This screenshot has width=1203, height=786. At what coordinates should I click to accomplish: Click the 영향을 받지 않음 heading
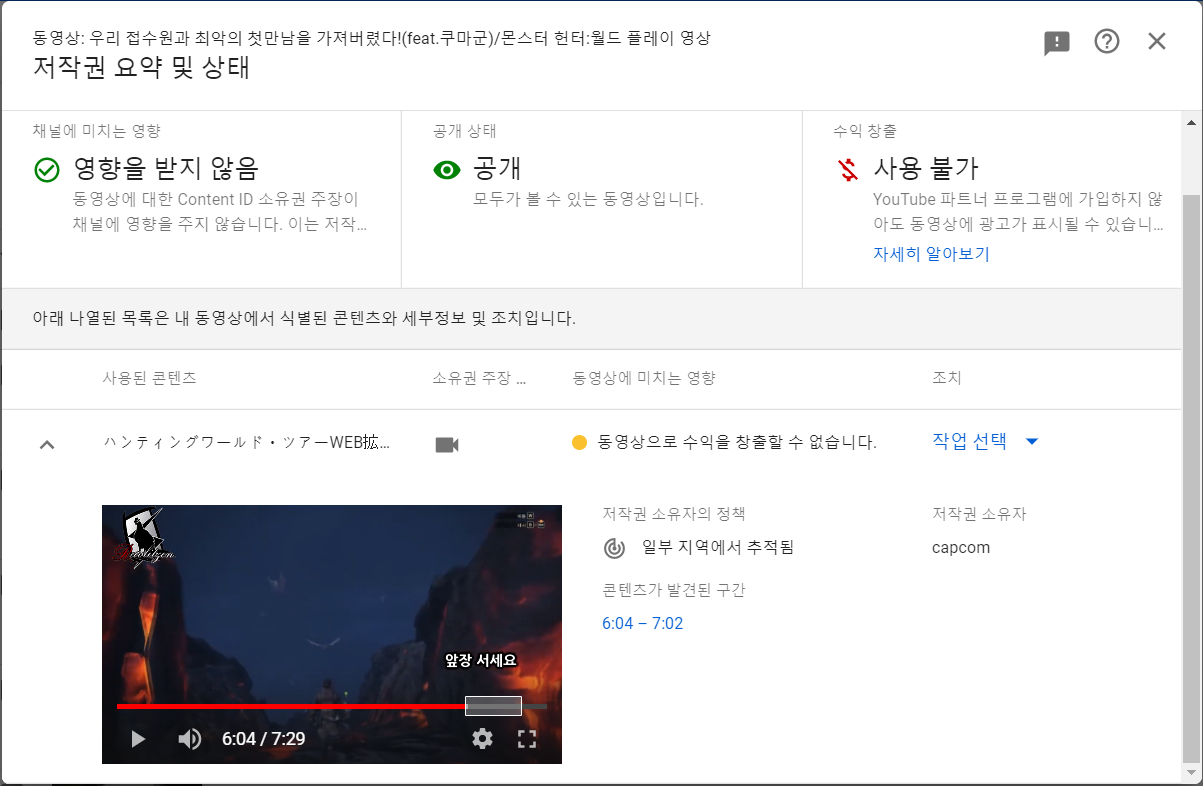(167, 169)
